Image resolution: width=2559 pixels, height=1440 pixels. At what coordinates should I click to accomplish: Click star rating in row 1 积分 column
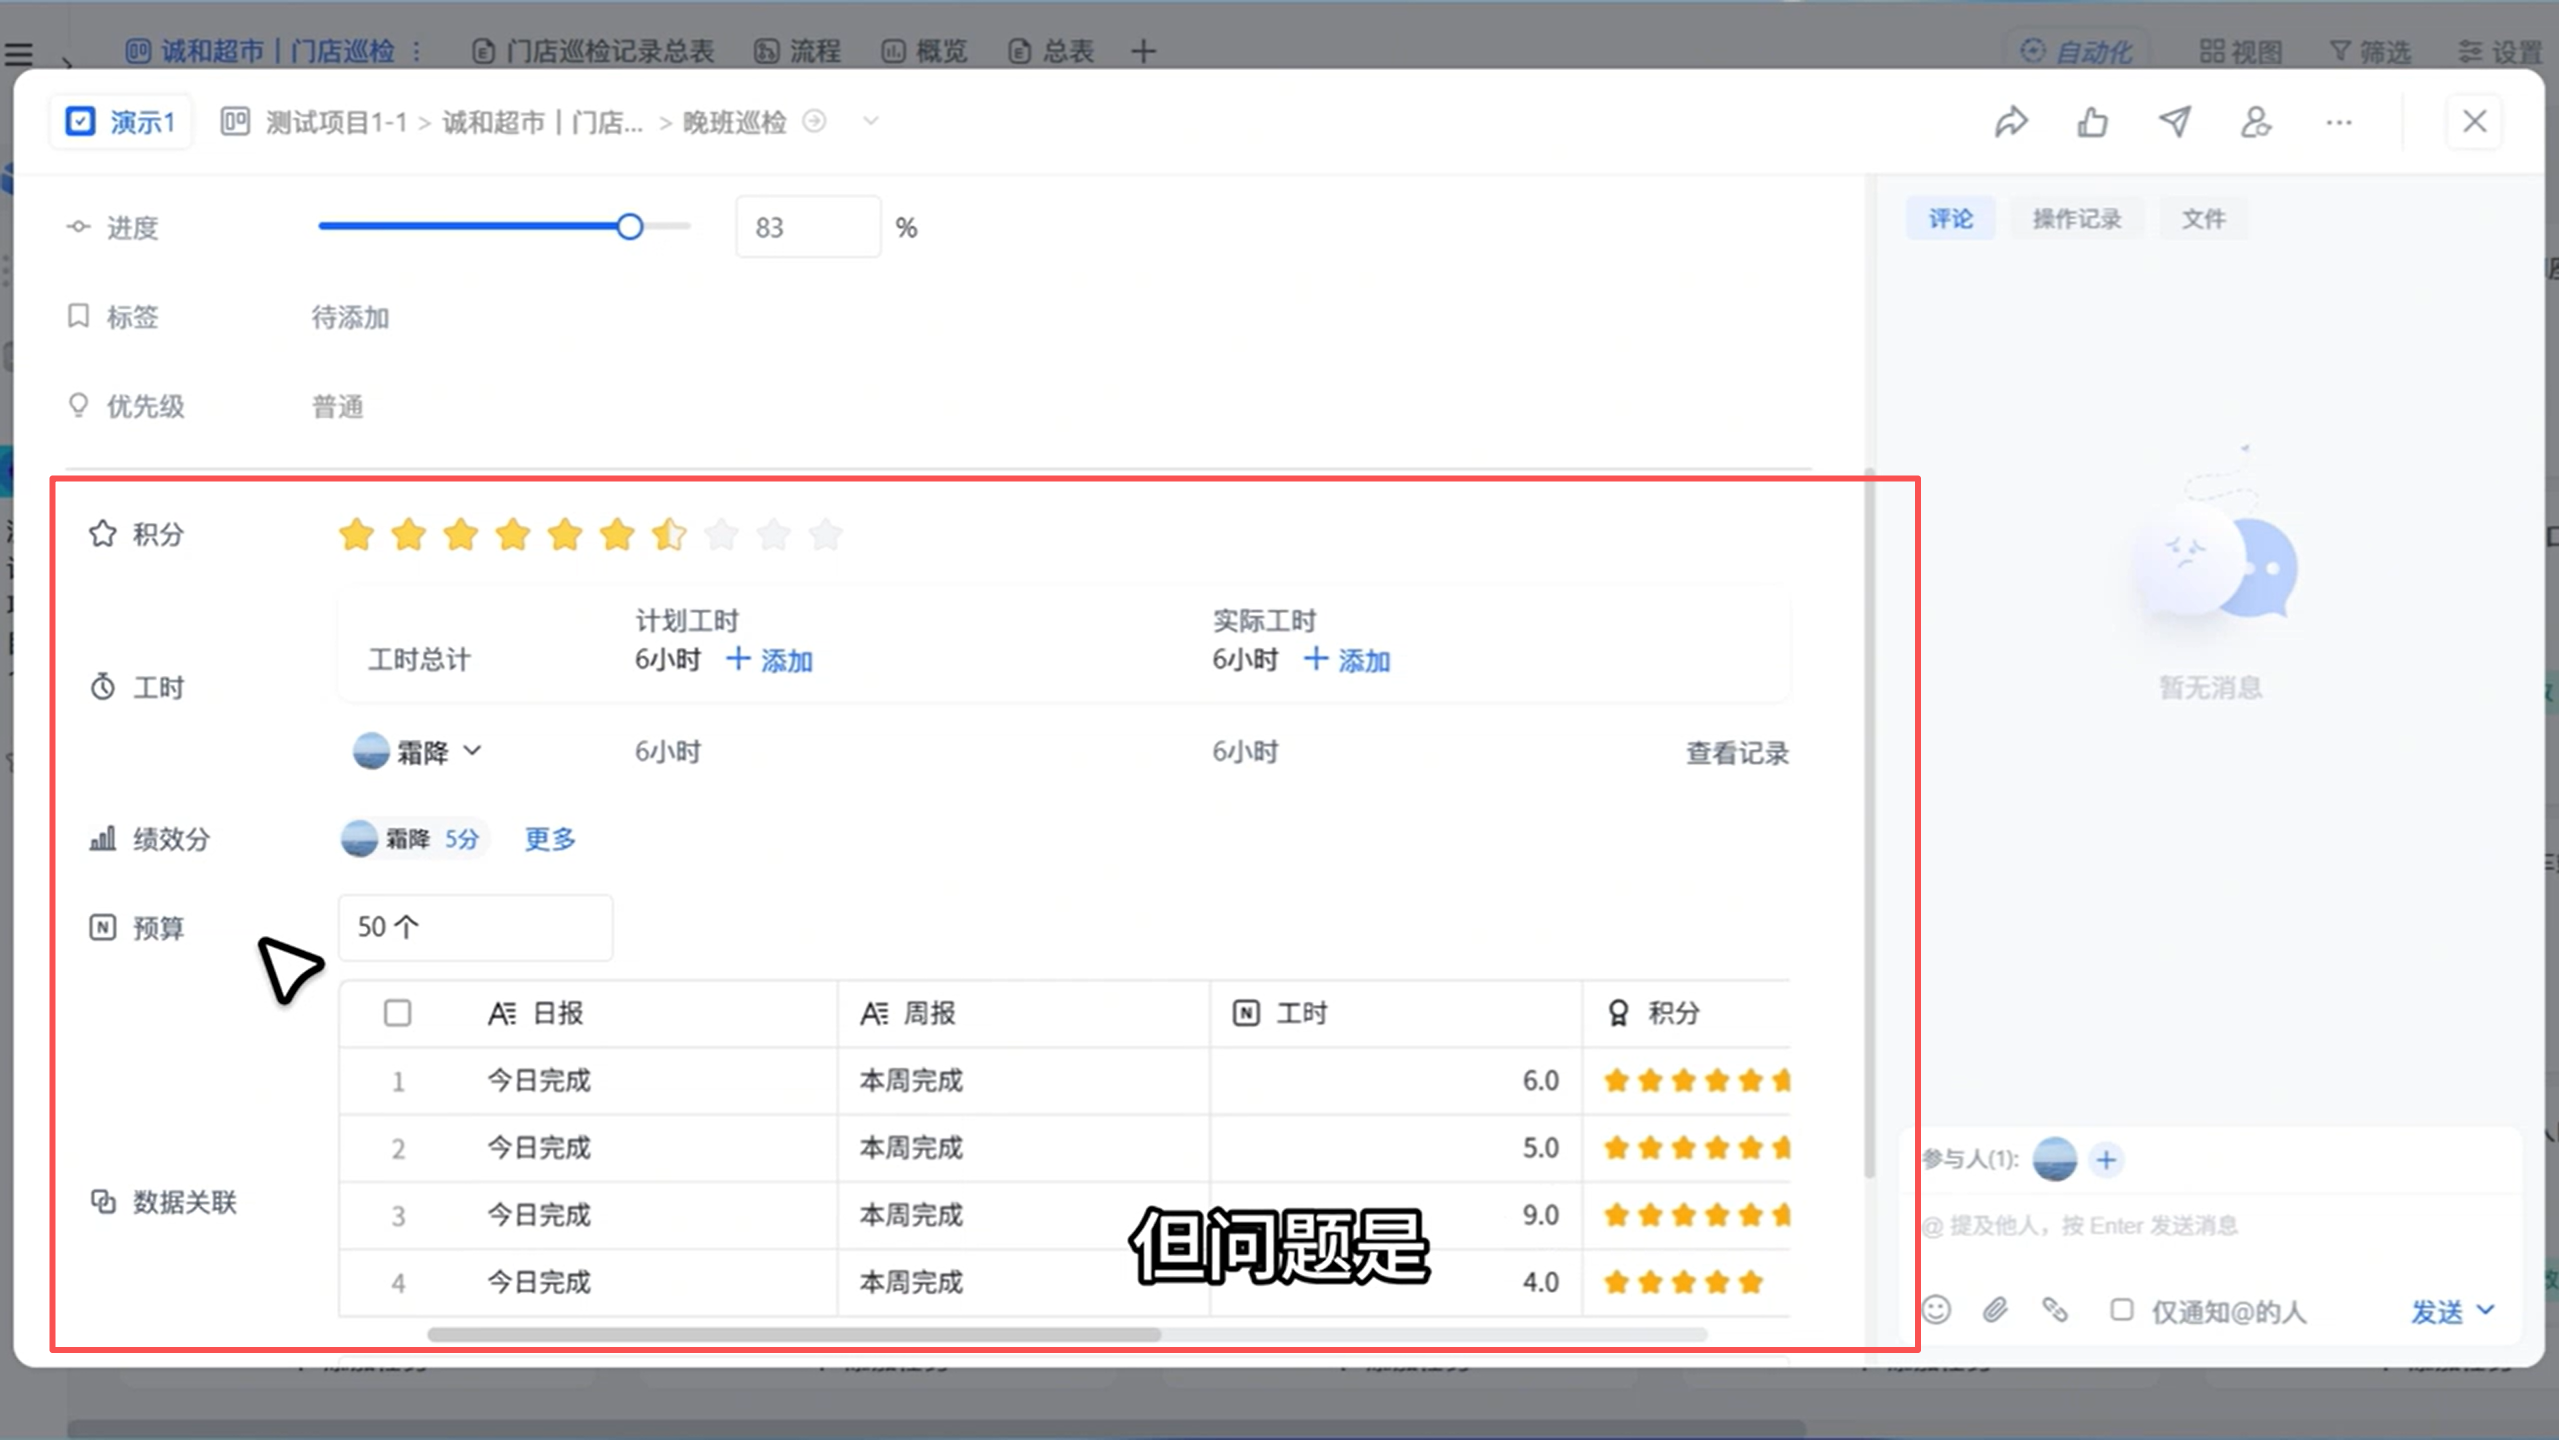pos(1696,1080)
